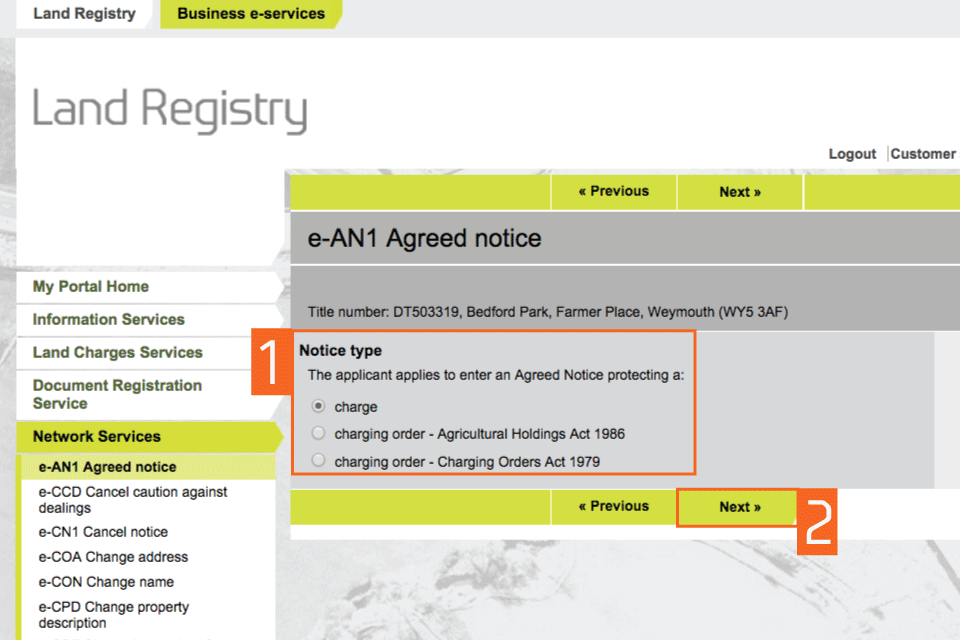The image size is (960, 640).
Task: Click the Land Registry logo
Action: click(x=170, y=110)
